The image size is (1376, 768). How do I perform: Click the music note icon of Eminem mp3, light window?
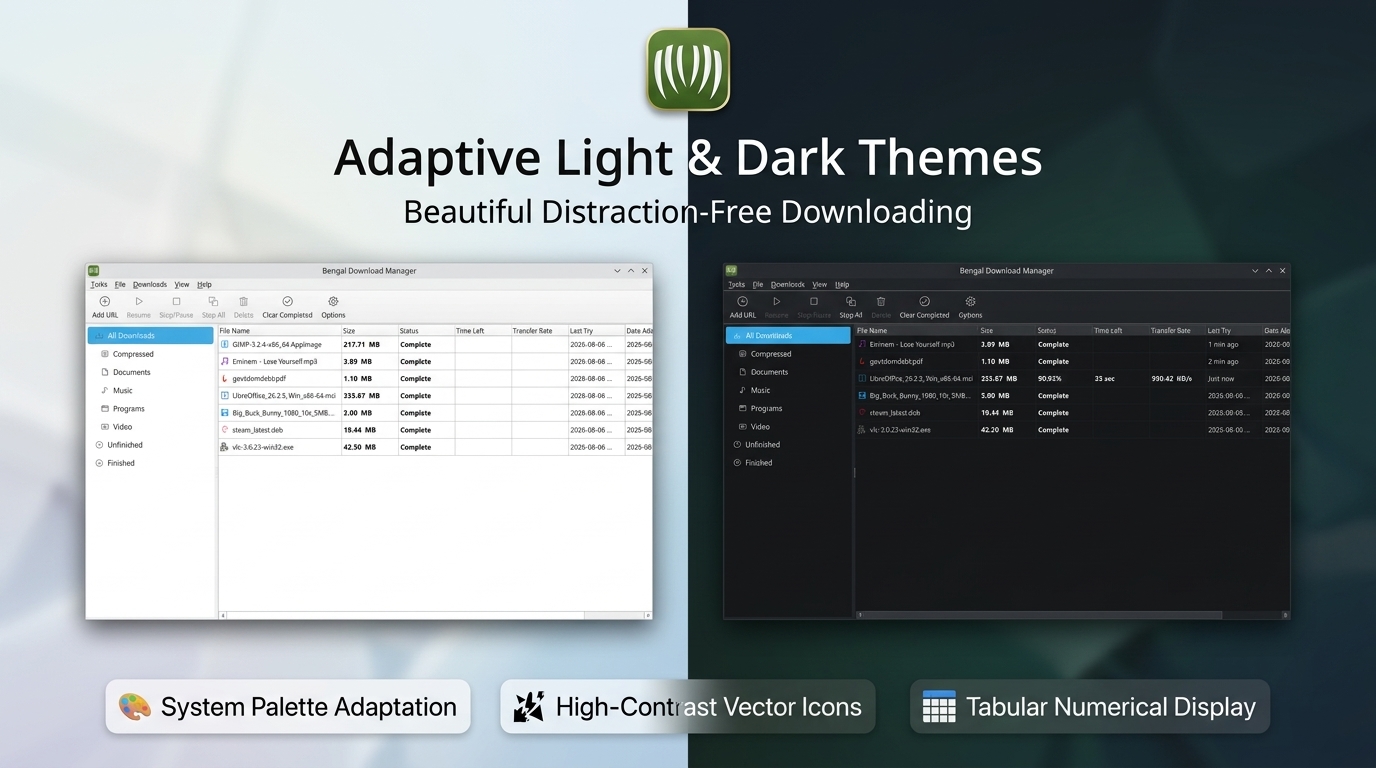pyautogui.click(x=225, y=361)
